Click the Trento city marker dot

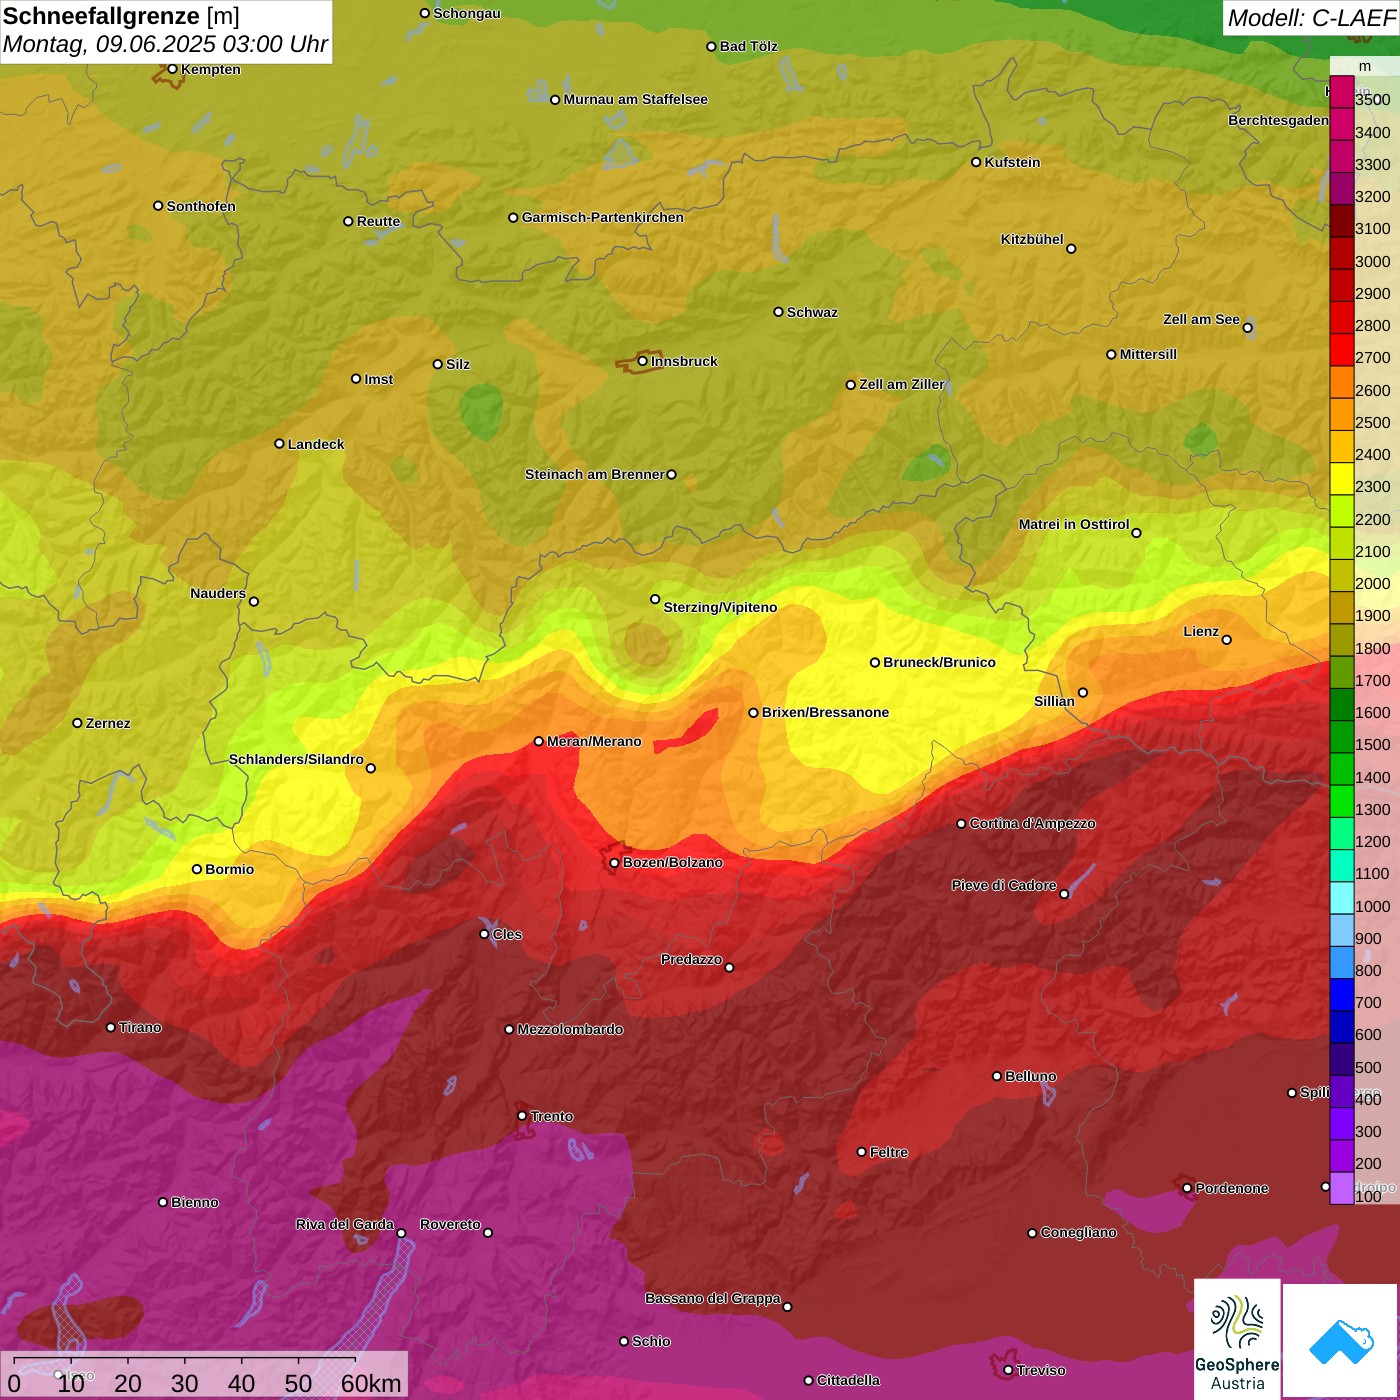(522, 1116)
